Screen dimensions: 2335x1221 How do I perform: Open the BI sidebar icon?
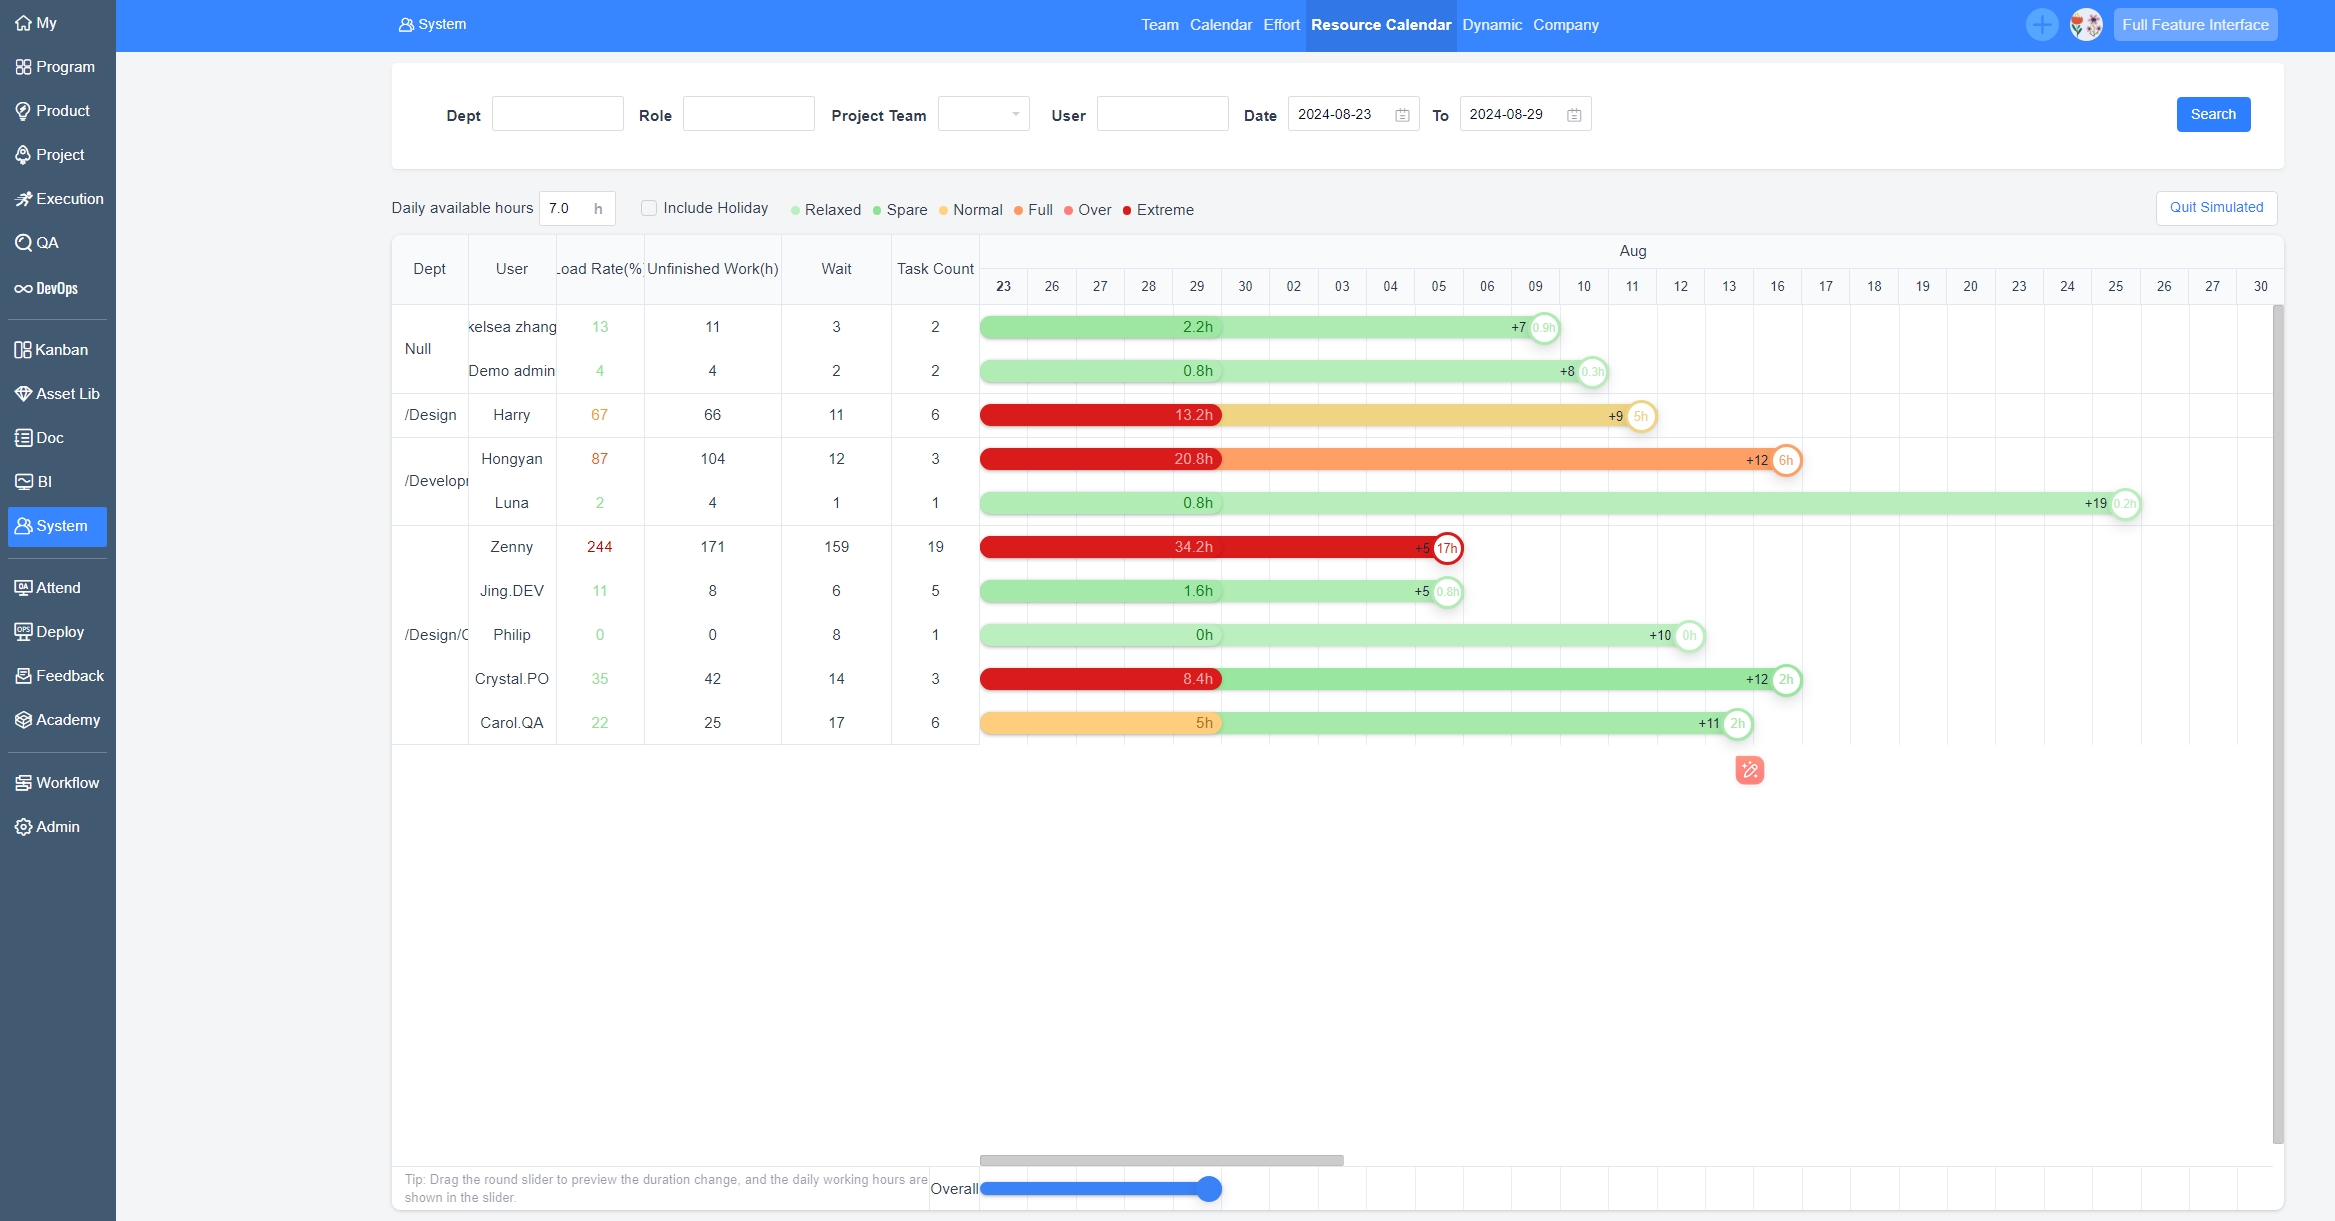(x=23, y=482)
